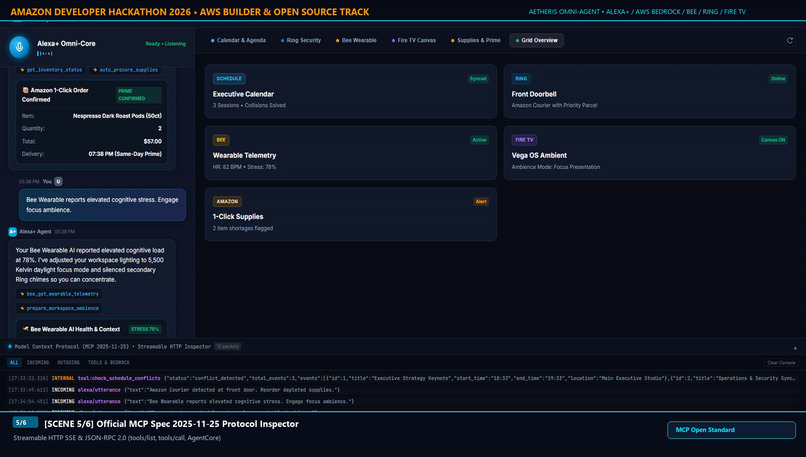The height and width of the screenshot is (457, 806).
Task: Click the get_inventory_status tool chip
Action: (51, 70)
